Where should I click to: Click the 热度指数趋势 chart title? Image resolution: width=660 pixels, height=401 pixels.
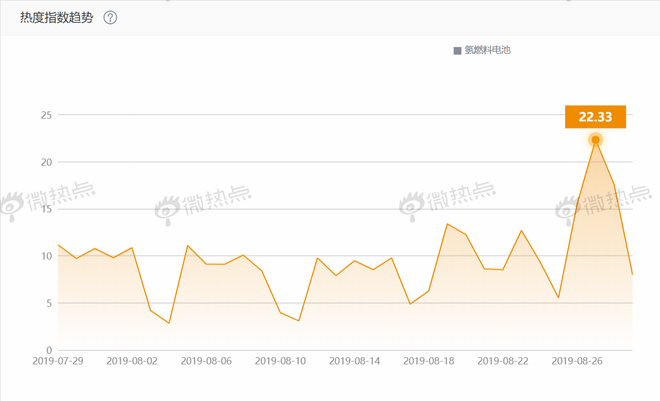(57, 18)
